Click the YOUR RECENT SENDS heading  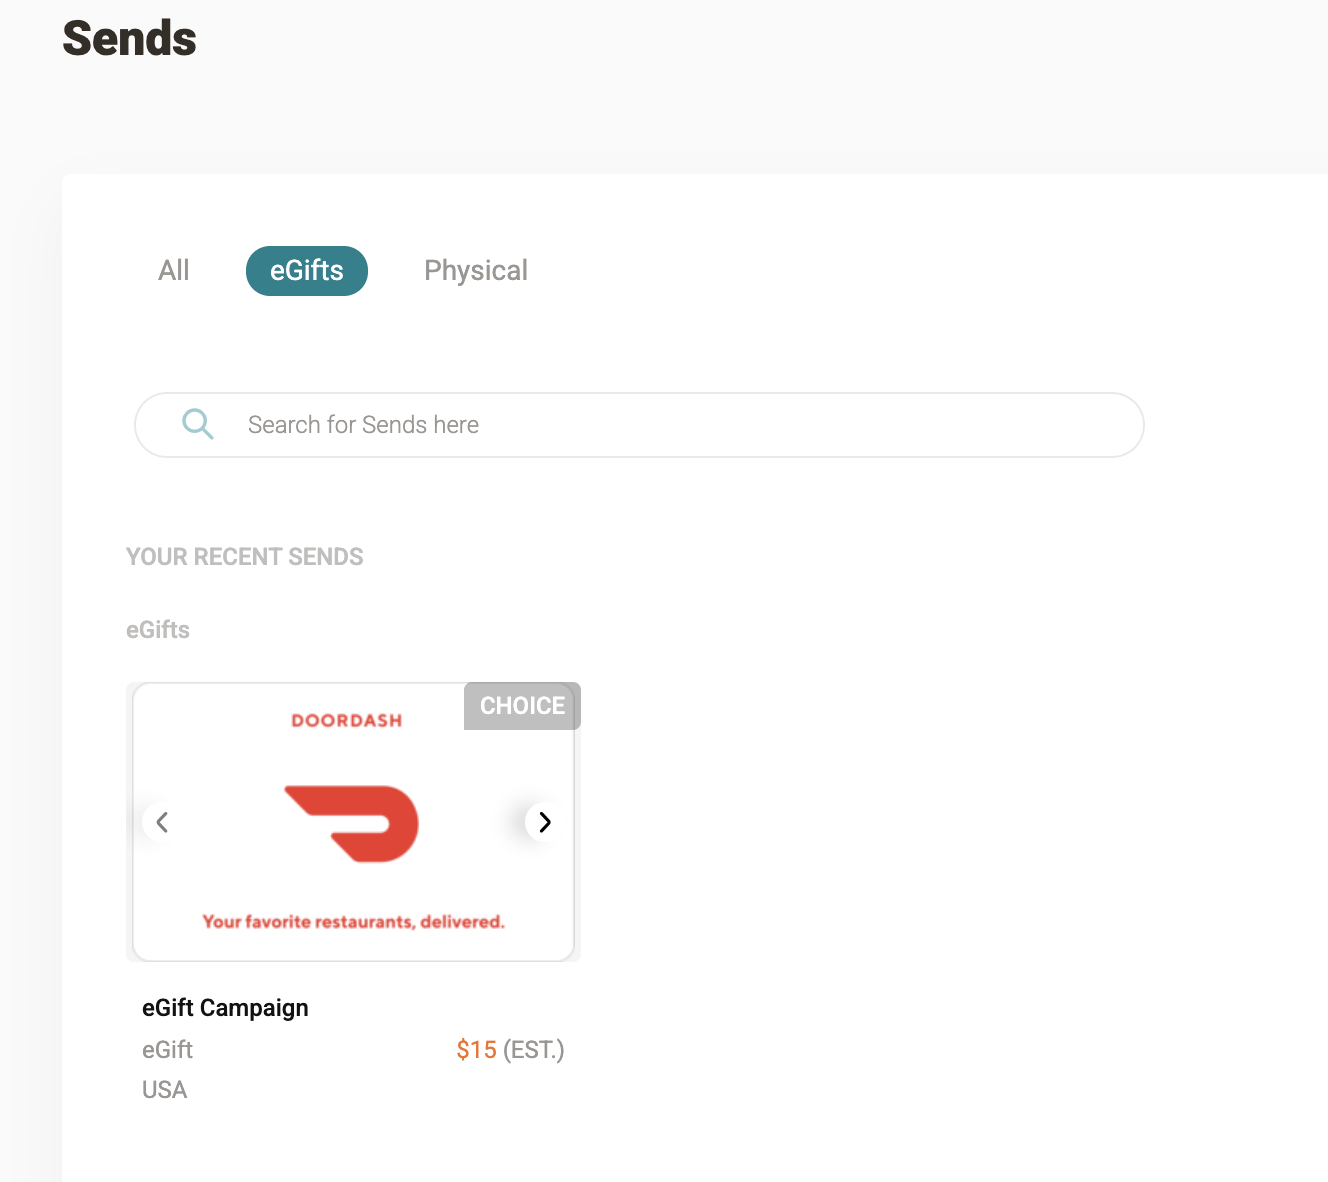tap(245, 557)
